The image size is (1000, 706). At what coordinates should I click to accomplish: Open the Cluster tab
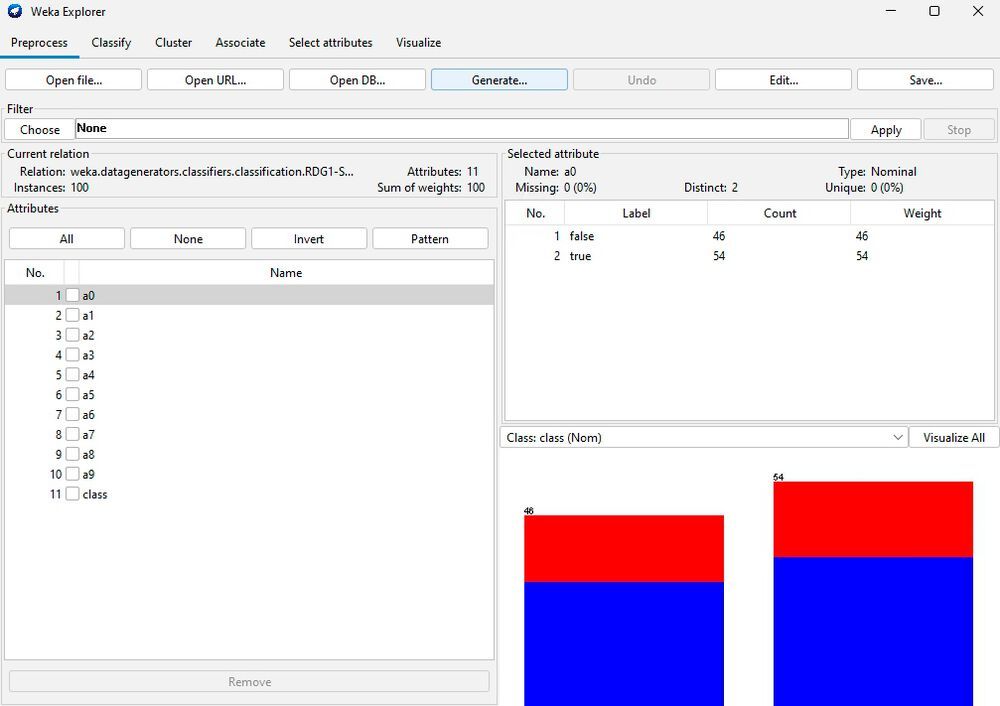point(172,43)
